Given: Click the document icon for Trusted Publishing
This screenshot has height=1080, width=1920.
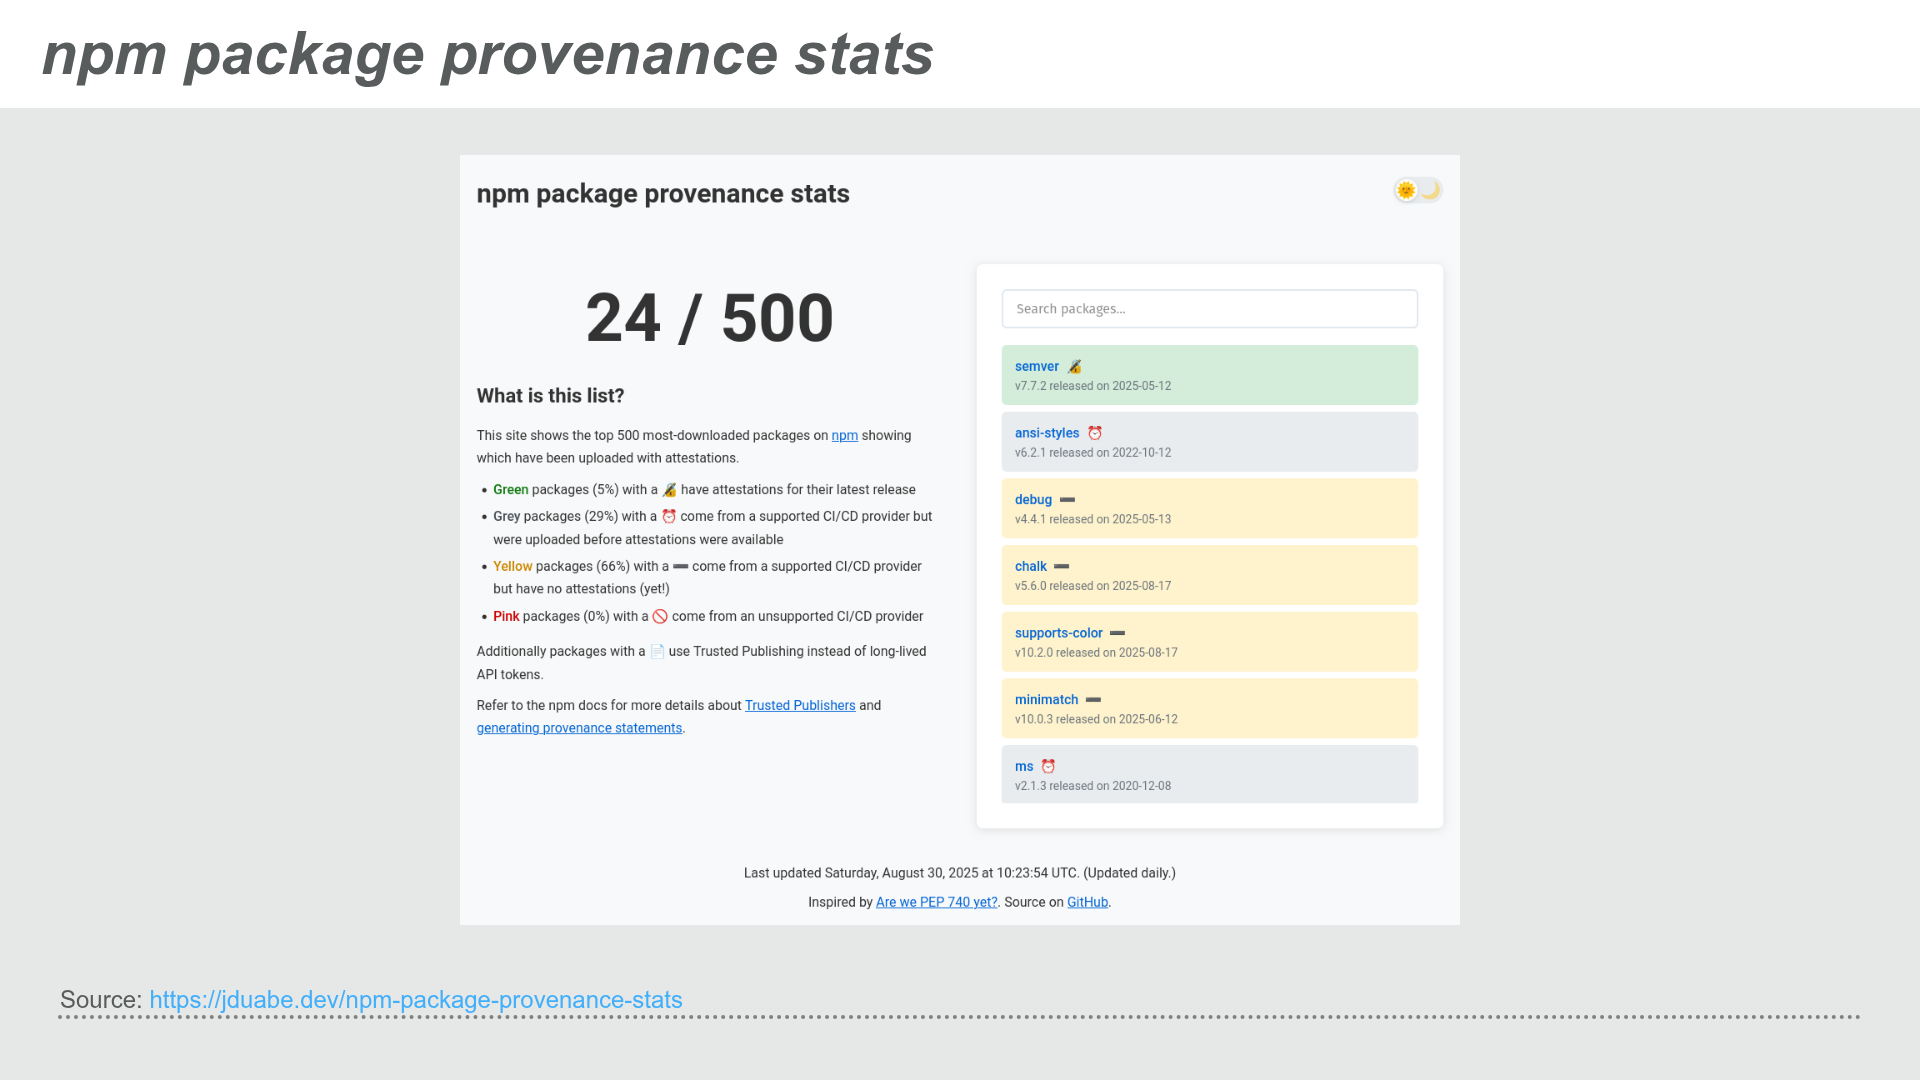Looking at the screenshot, I should click(657, 652).
